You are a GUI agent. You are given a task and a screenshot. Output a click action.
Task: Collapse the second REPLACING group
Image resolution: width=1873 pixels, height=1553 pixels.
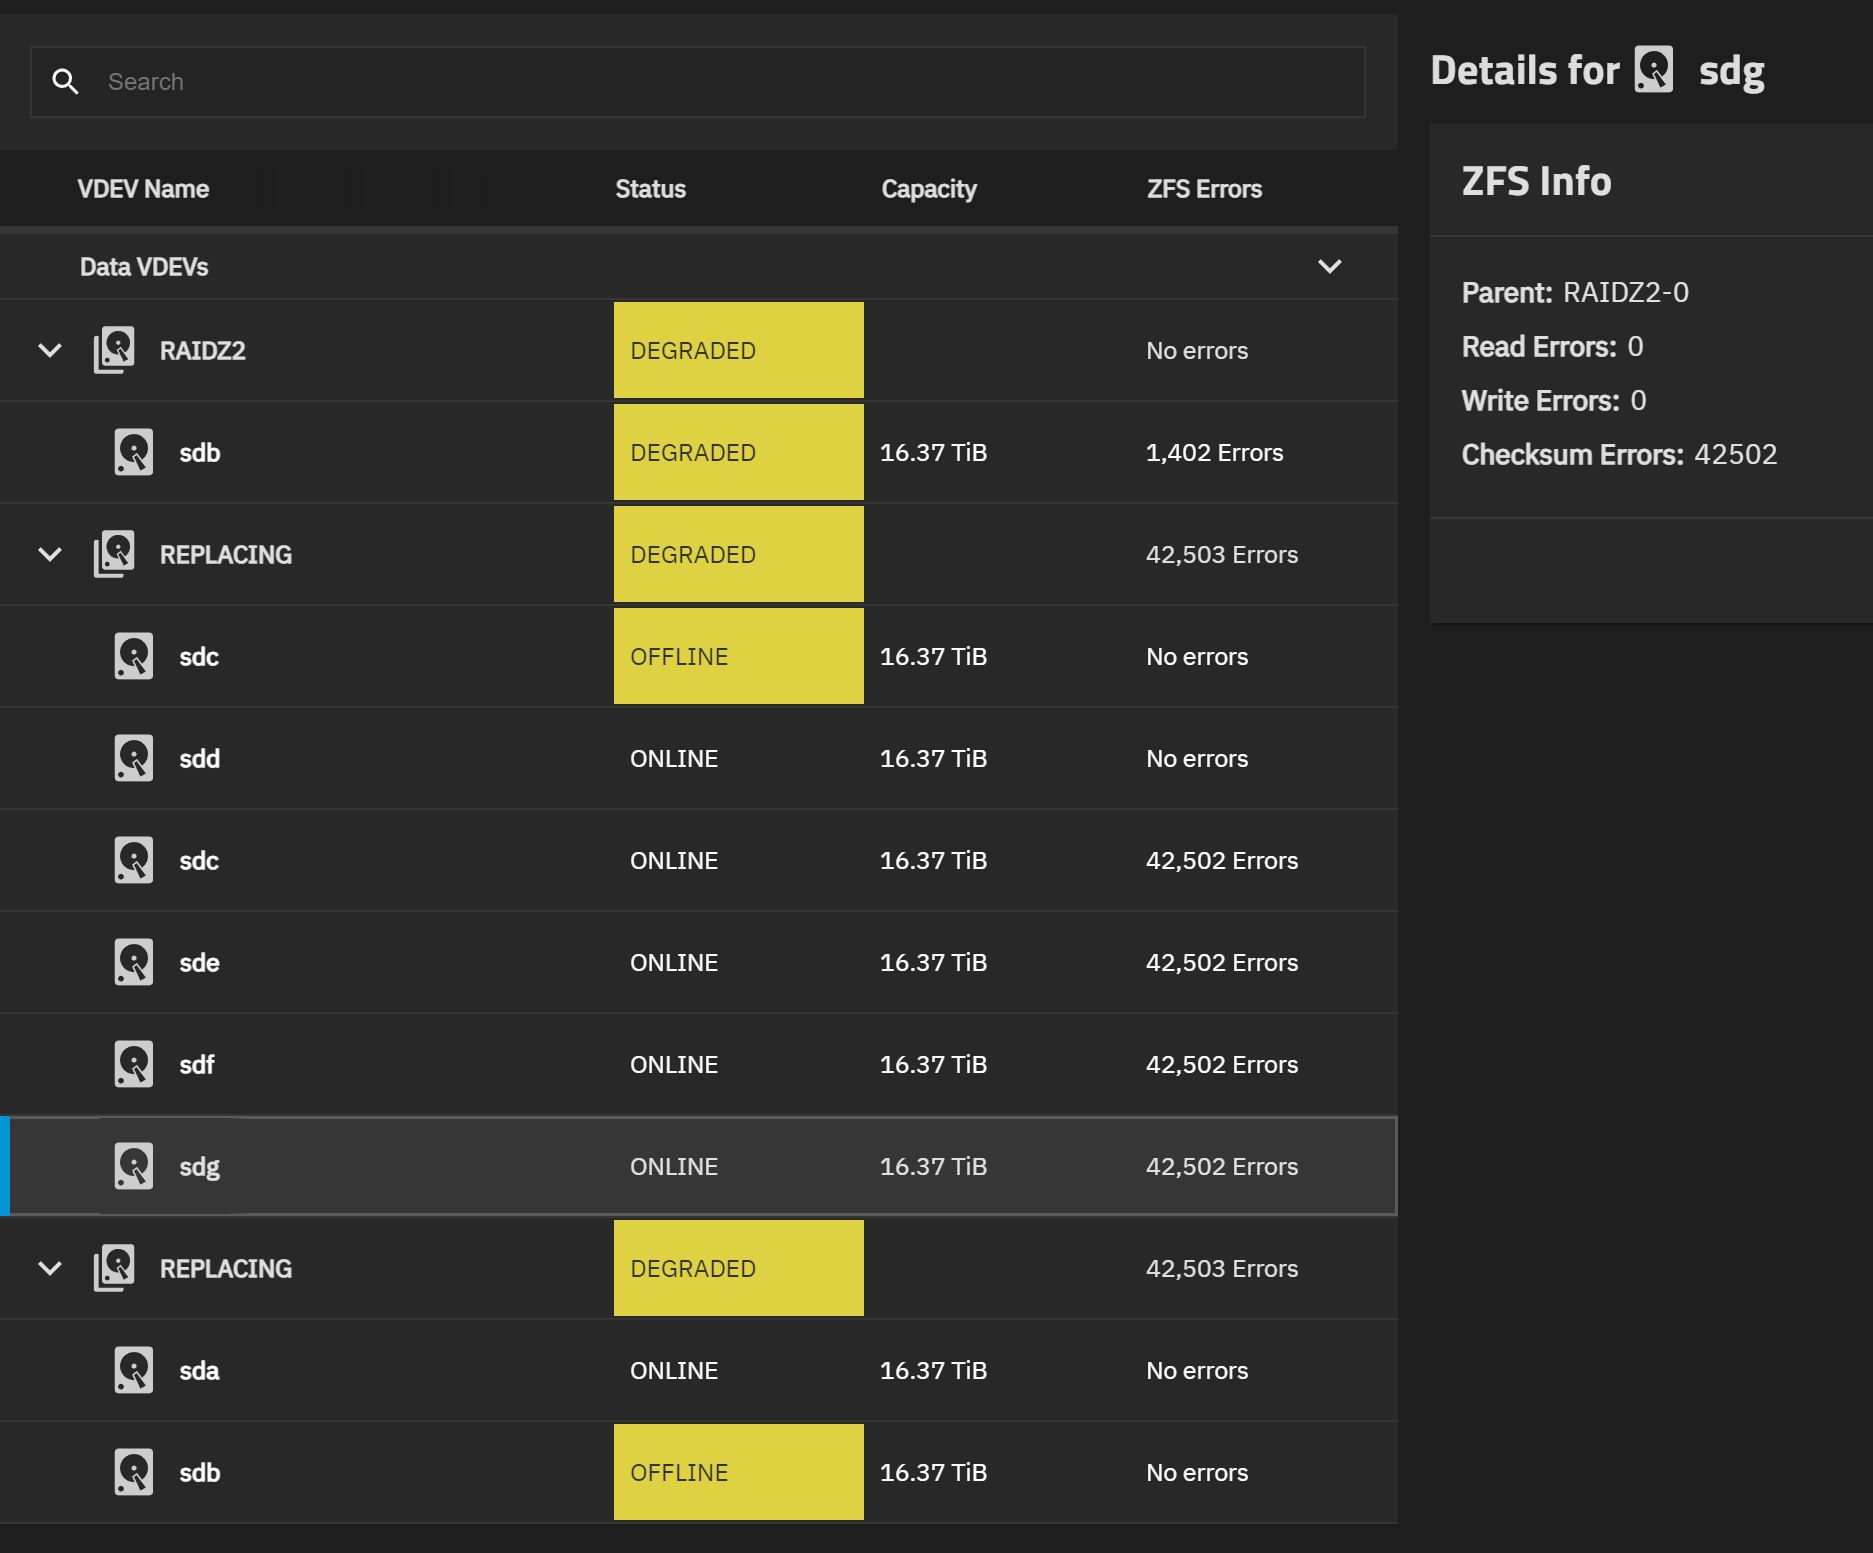click(x=50, y=1268)
